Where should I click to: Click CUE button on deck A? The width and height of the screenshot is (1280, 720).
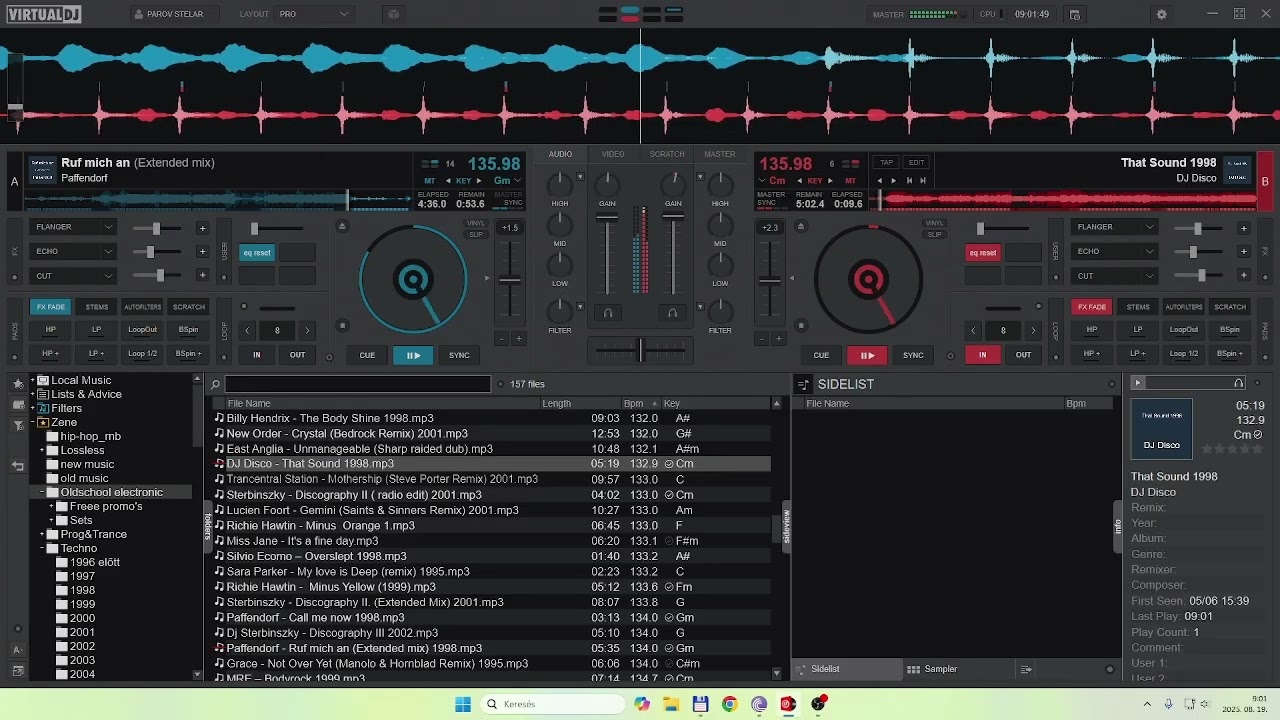[367, 355]
